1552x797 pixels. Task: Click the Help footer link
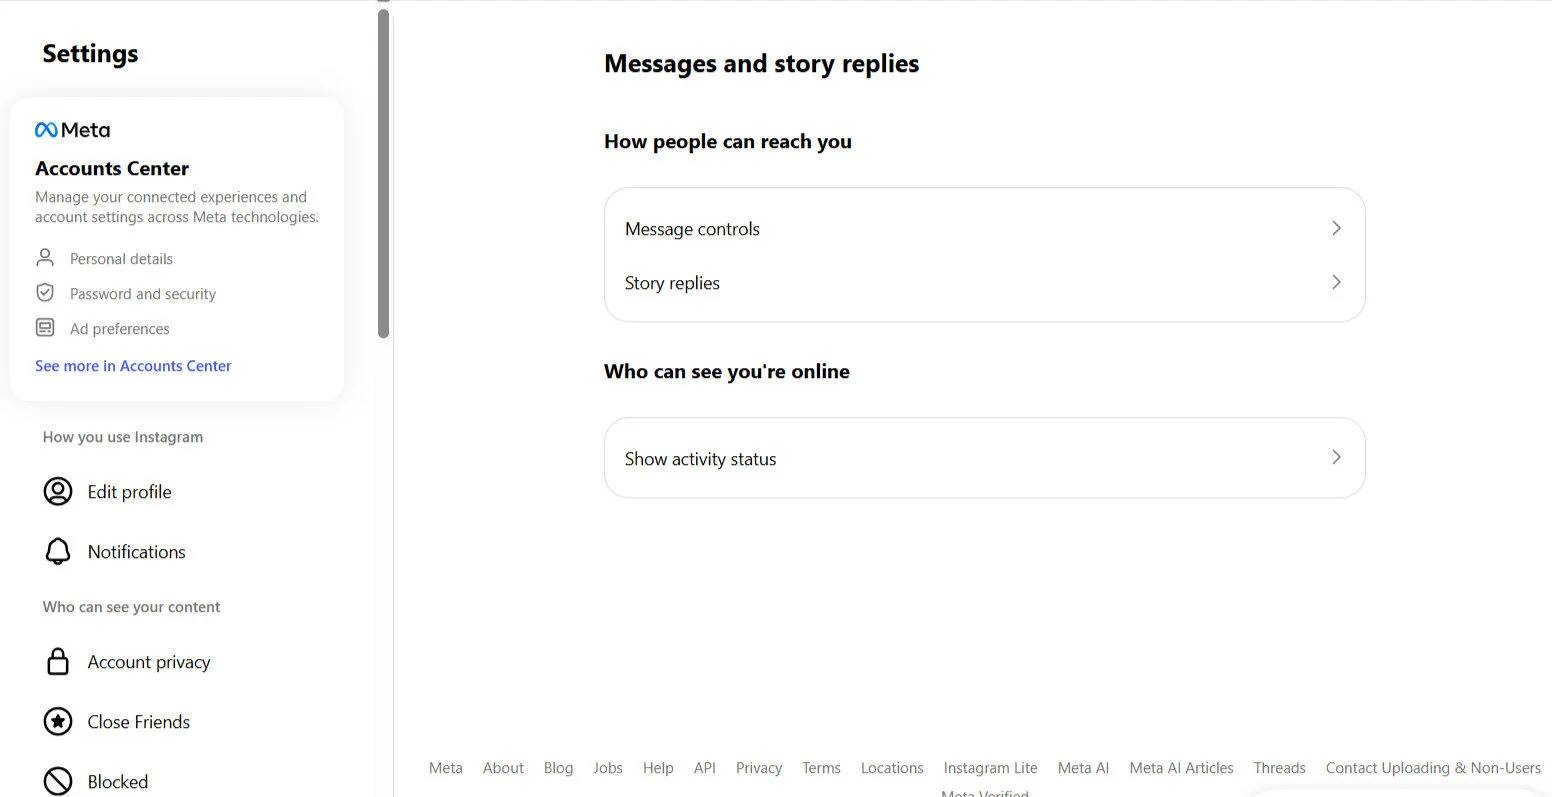(x=658, y=767)
